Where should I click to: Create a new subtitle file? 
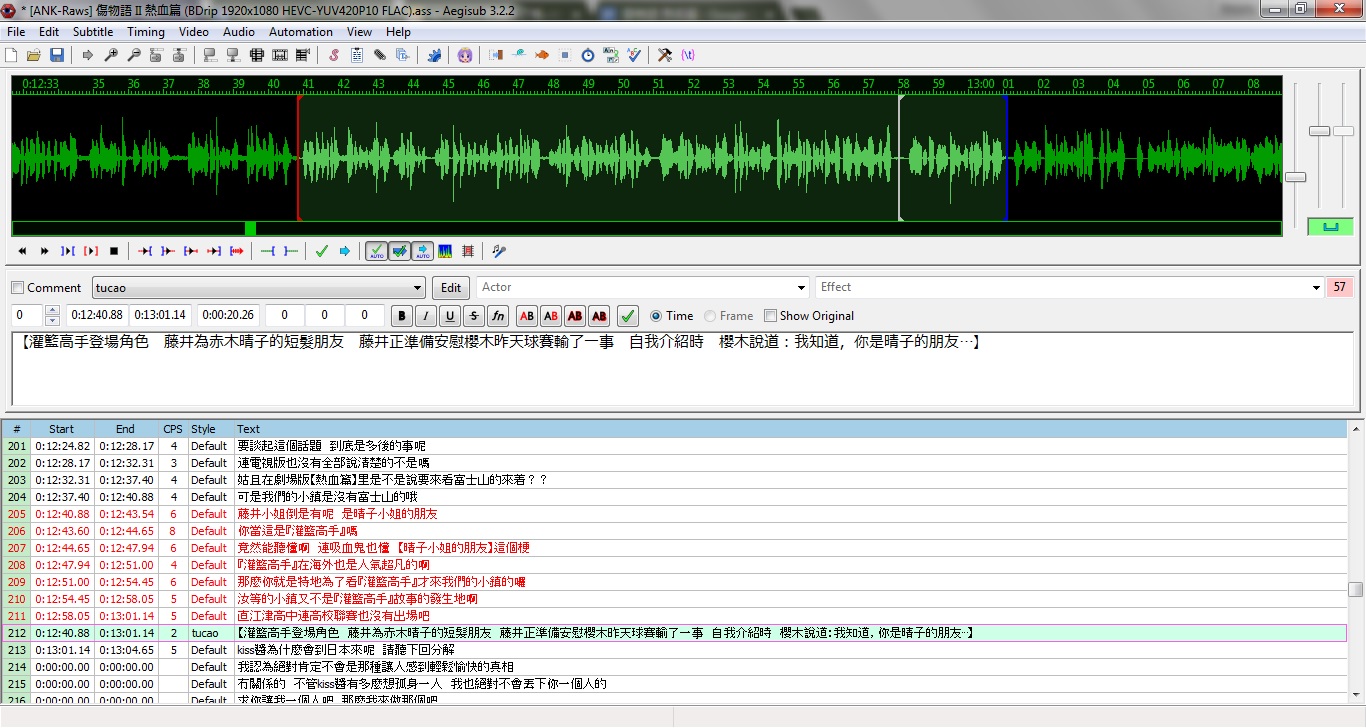(10, 55)
